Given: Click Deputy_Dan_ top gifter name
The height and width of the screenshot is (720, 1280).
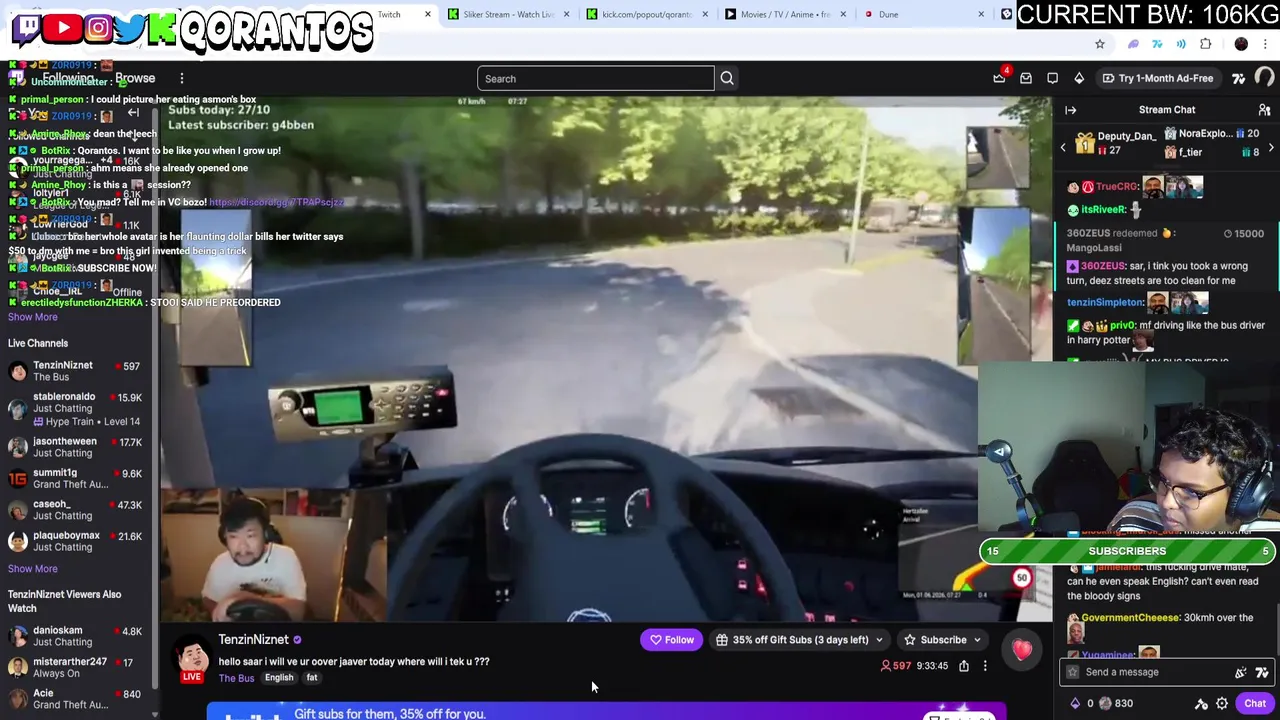Looking at the screenshot, I should click(1126, 136).
